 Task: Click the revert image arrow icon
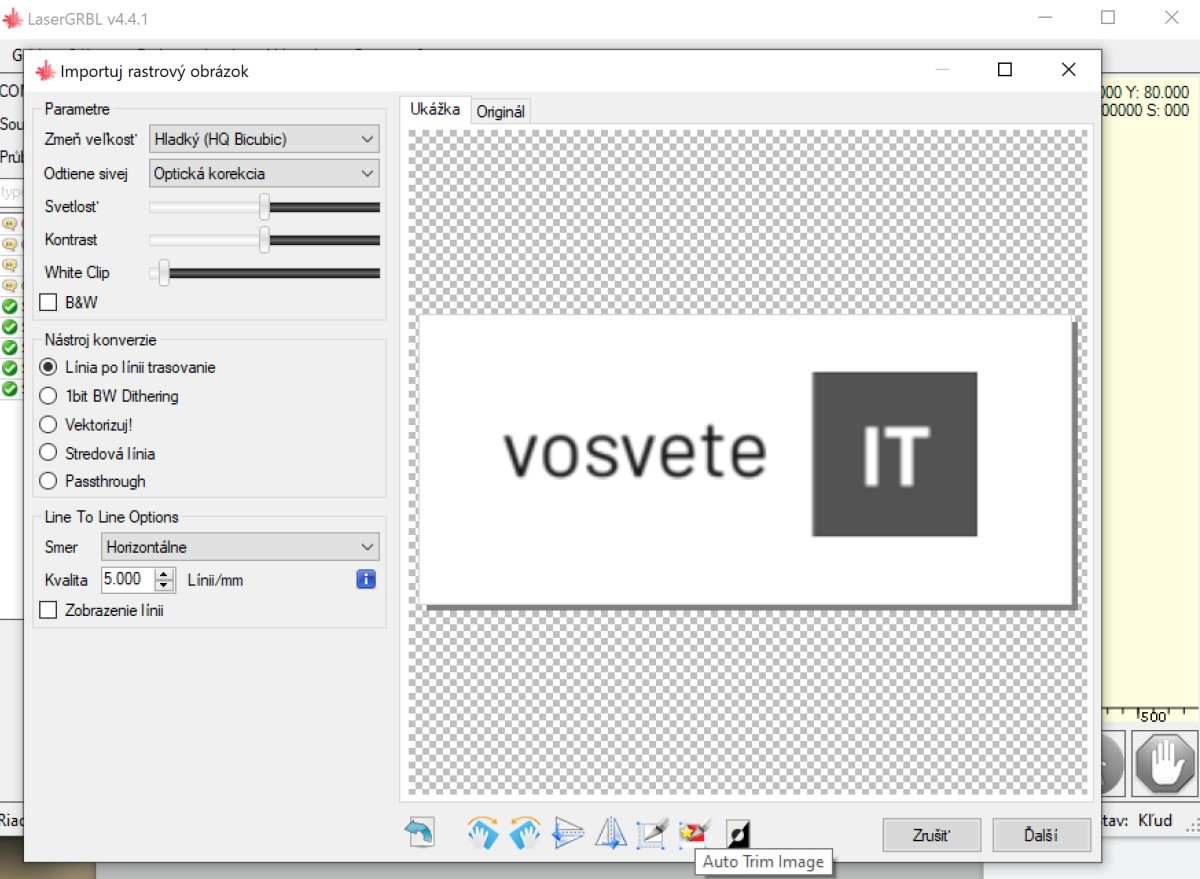(420, 833)
